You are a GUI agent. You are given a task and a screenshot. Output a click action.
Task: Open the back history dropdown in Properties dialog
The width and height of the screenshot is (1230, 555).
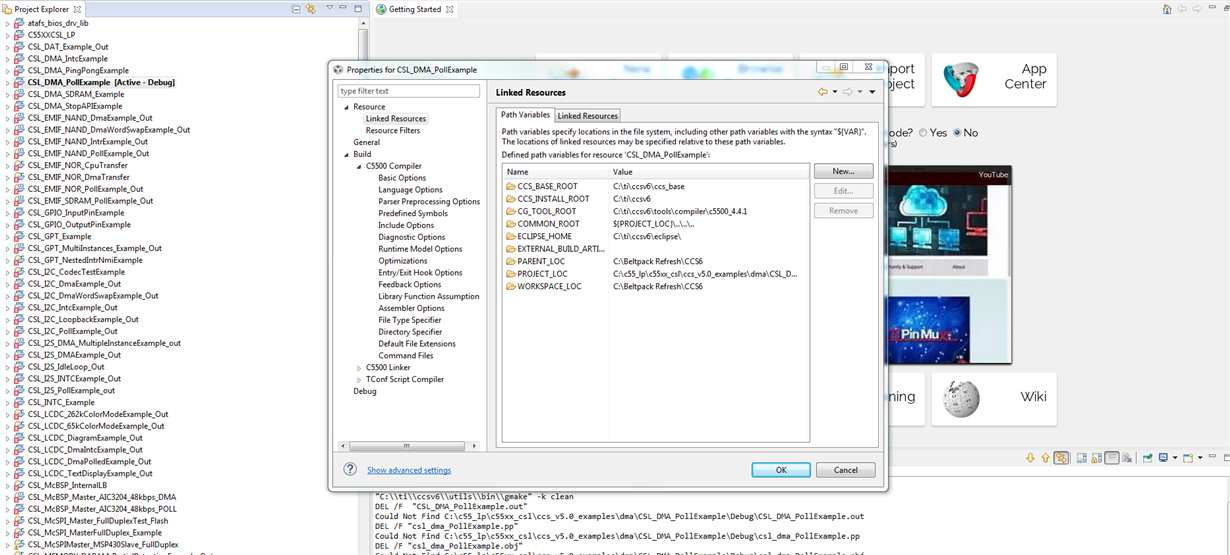pos(835,92)
